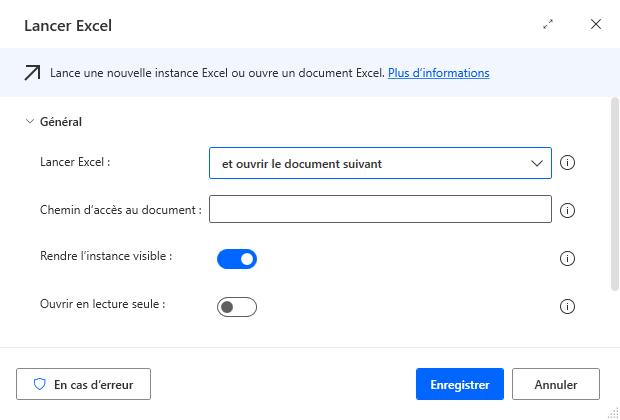
Task: Click the 'Ouvrir en lecture seule :' label
Action: coord(102,304)
